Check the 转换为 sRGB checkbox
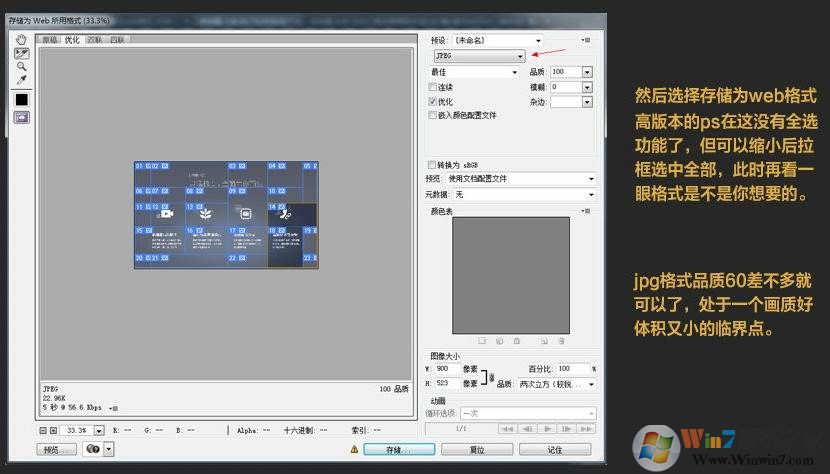This screenshot has height=474, width=830. point(432,164)
